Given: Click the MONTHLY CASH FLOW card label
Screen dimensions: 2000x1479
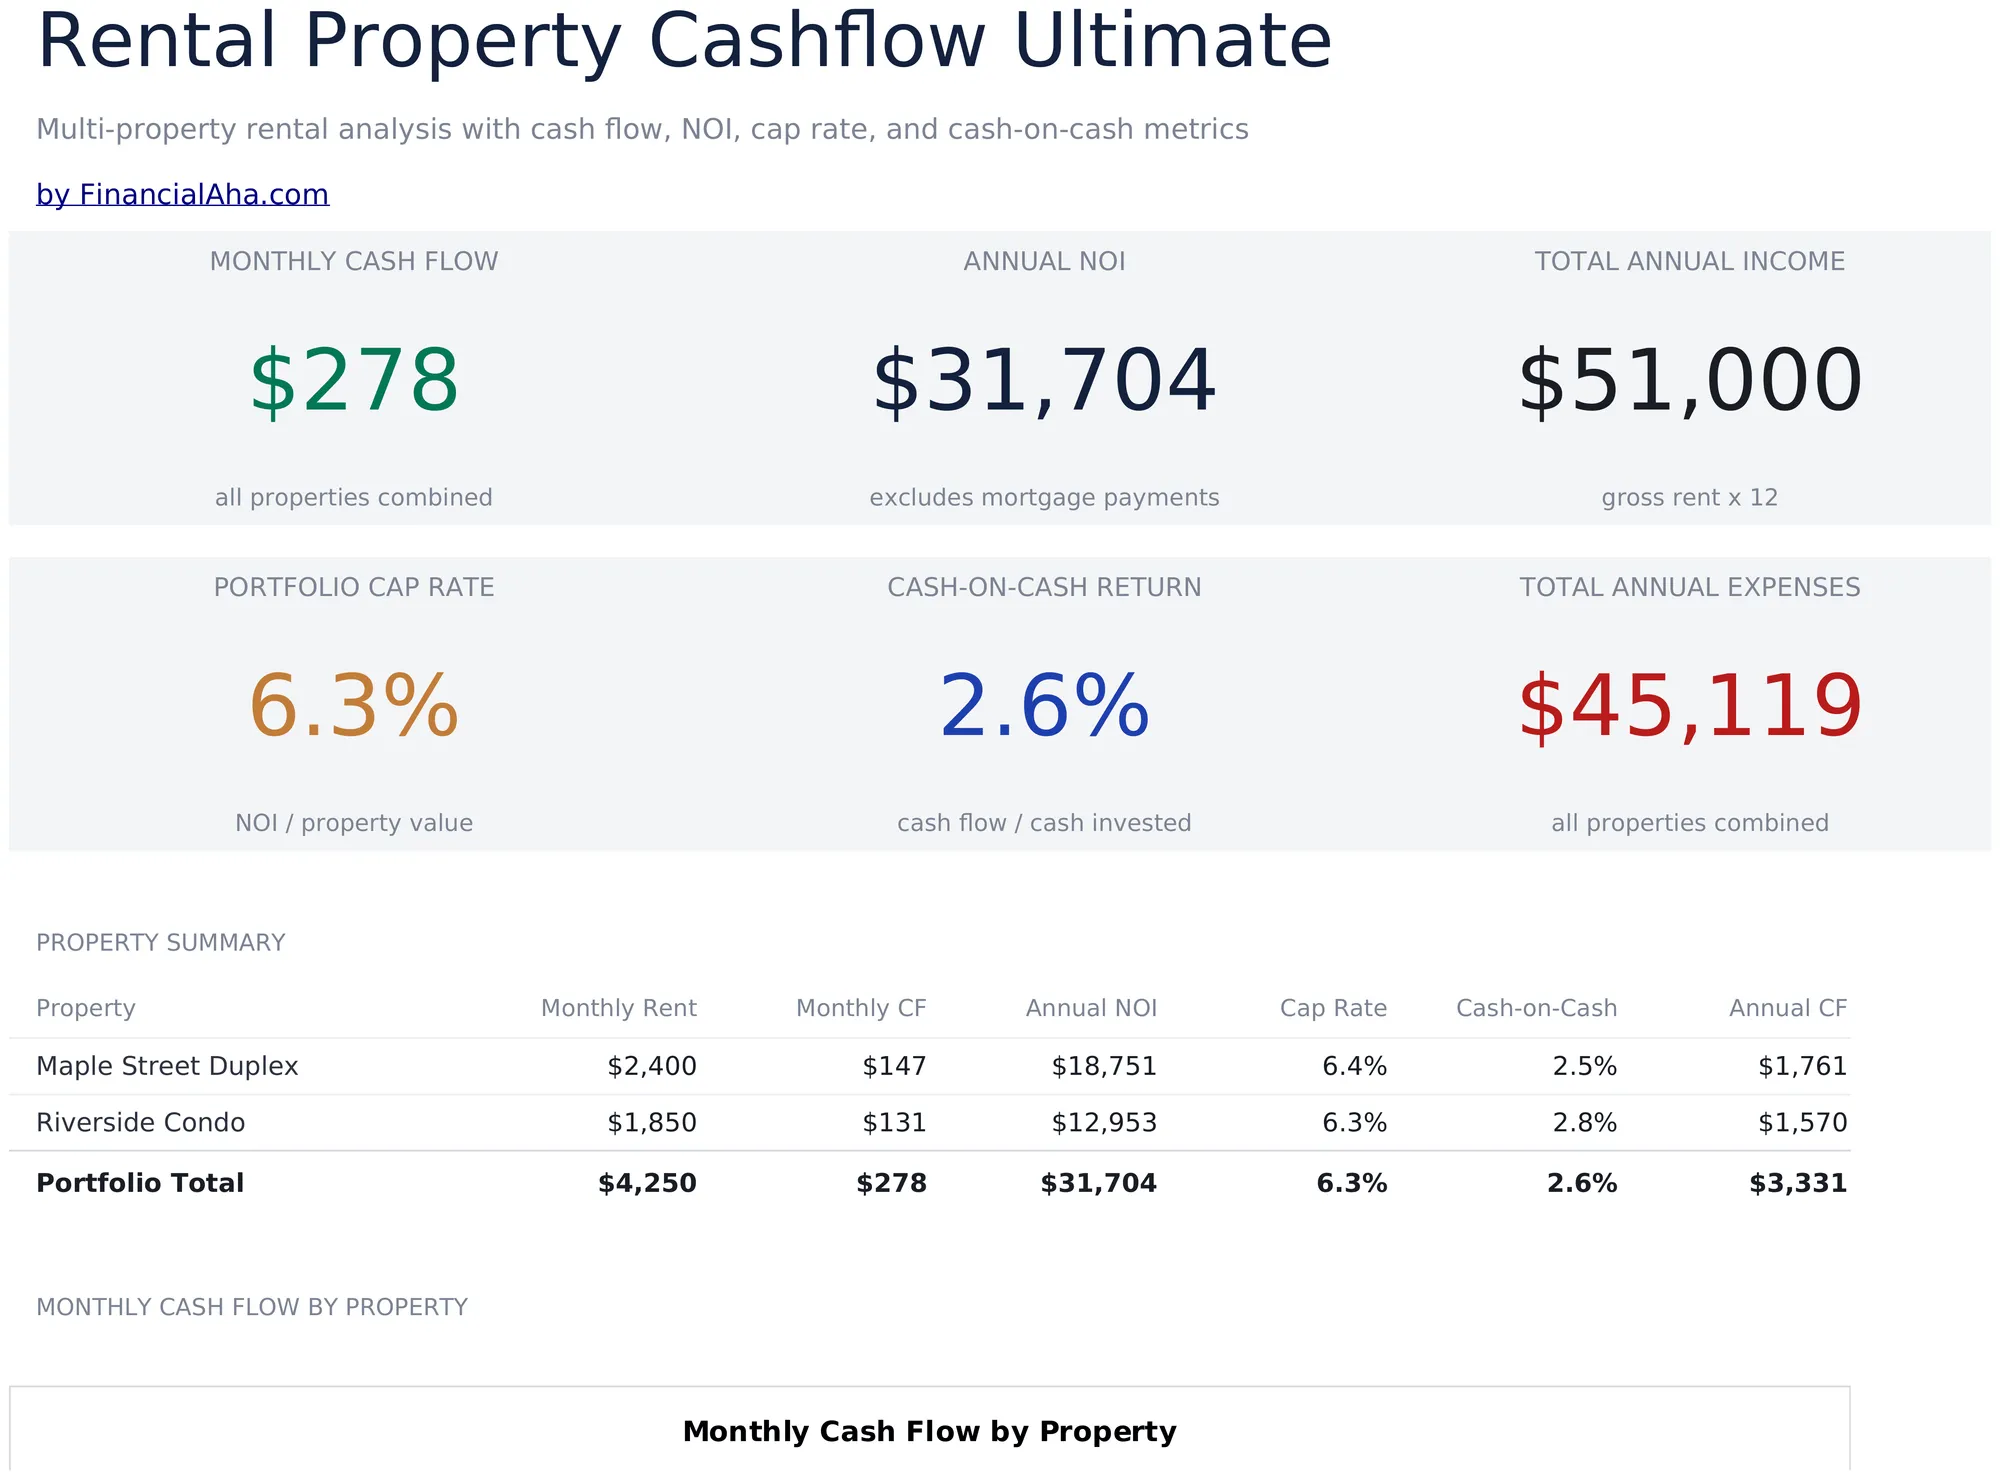Looking at the screenshot, I should (354, 261).
